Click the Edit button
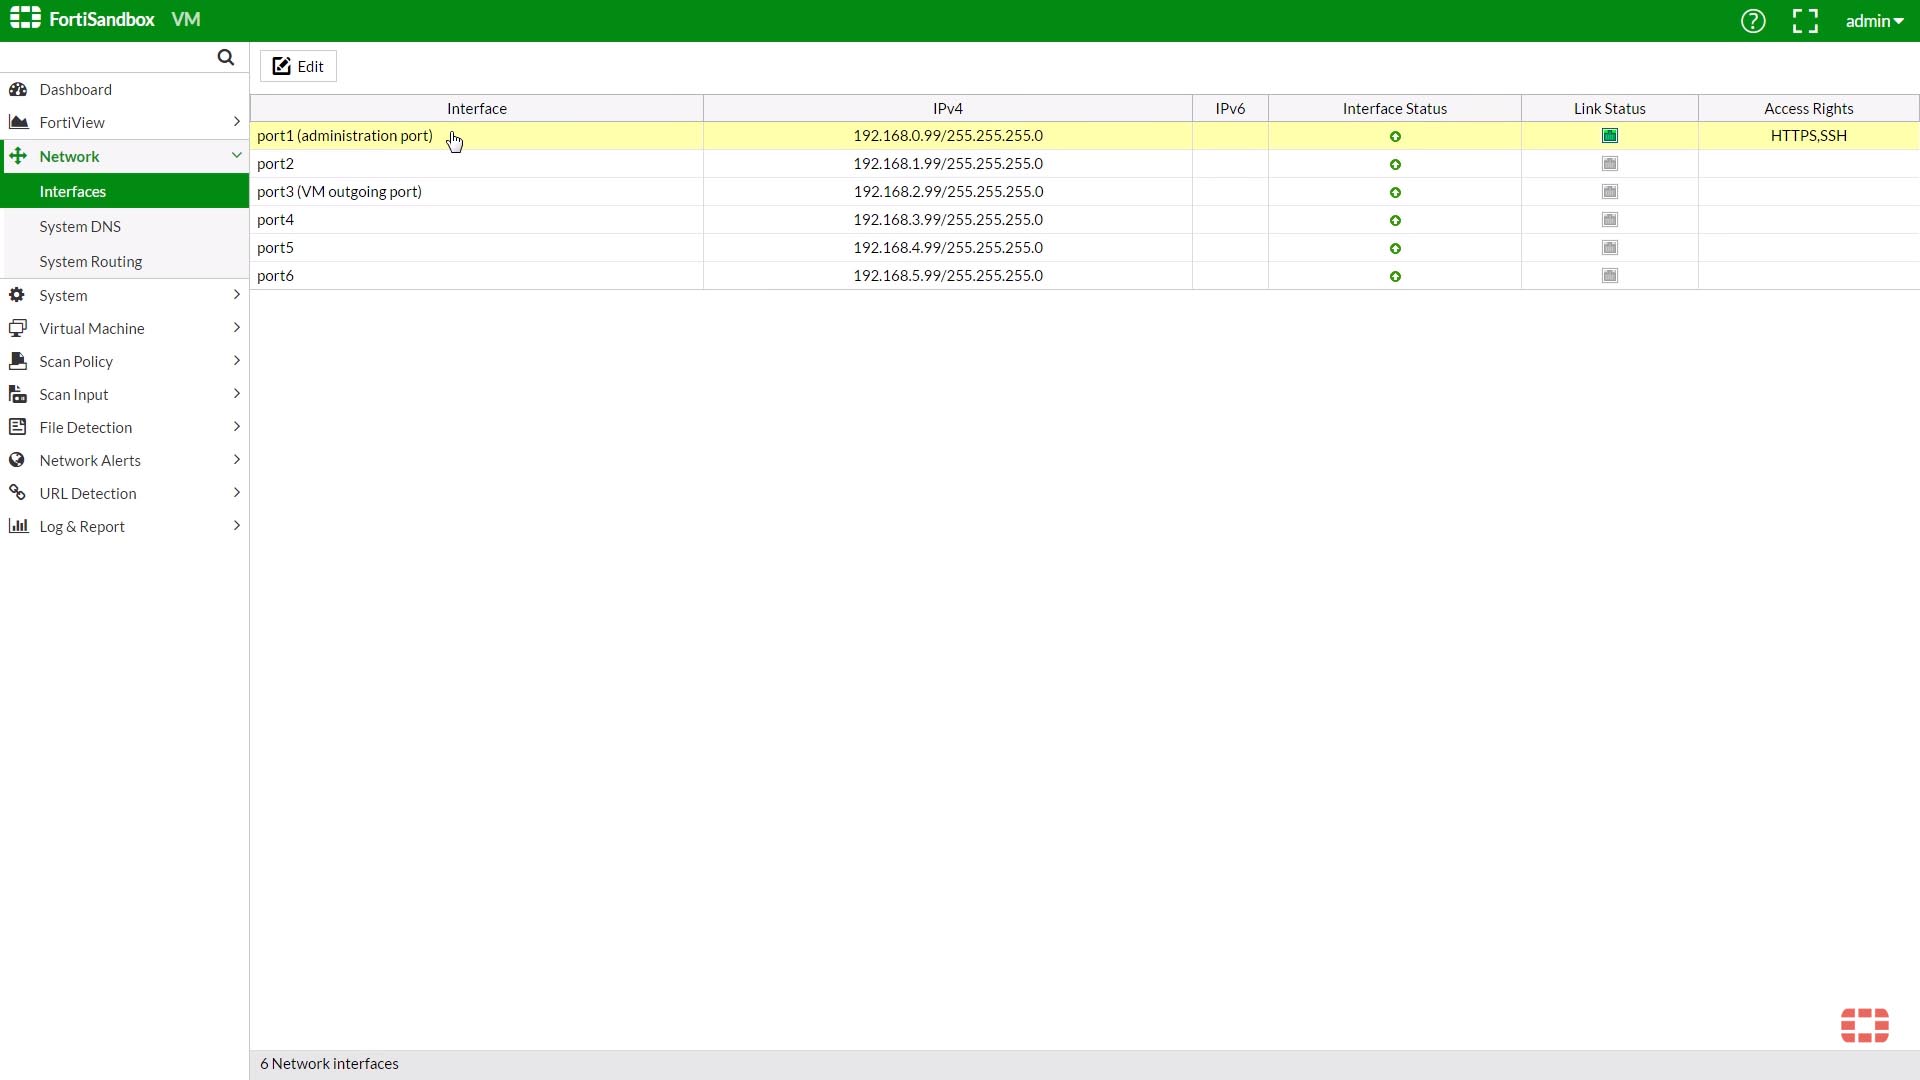This screenshot has width=1920, height=1080. (x=298, y=66)
